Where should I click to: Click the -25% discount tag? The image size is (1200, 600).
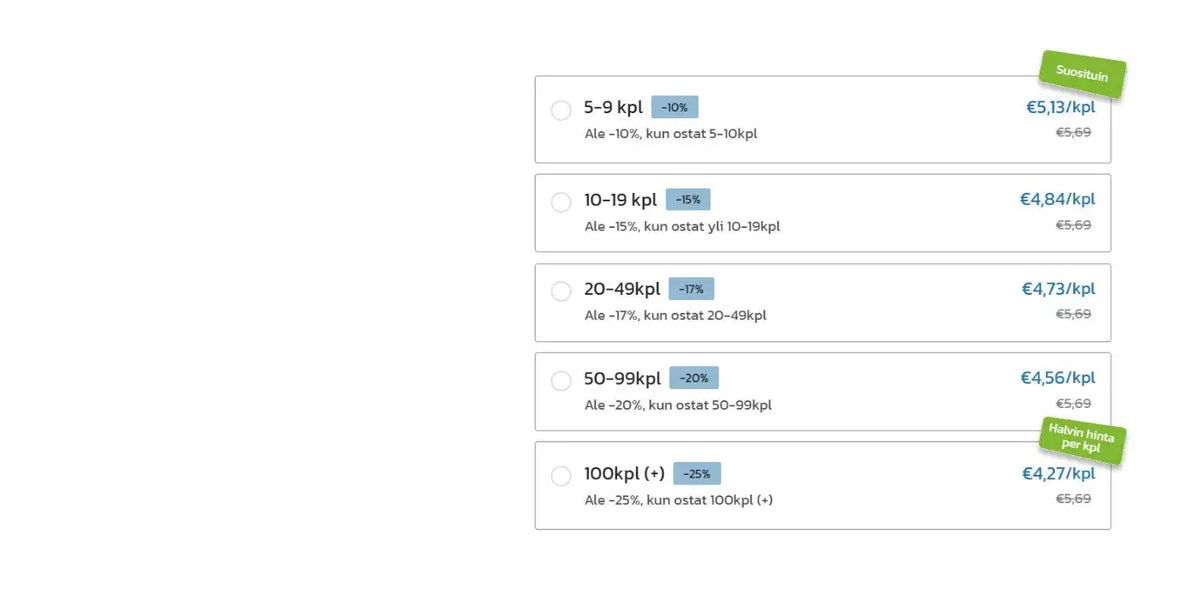pos(697,474)
